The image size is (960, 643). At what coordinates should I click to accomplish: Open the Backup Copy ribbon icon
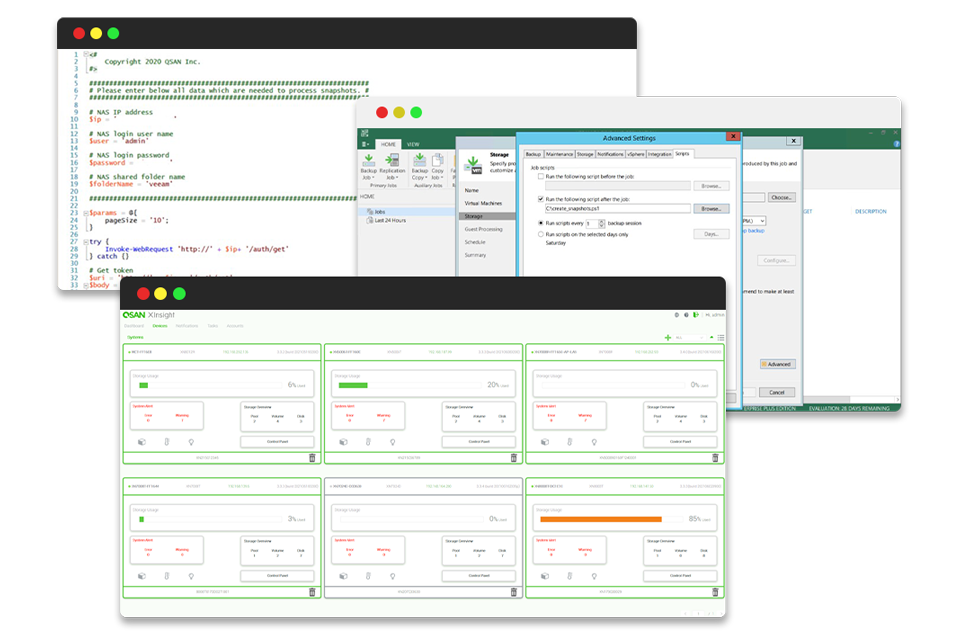419,166
